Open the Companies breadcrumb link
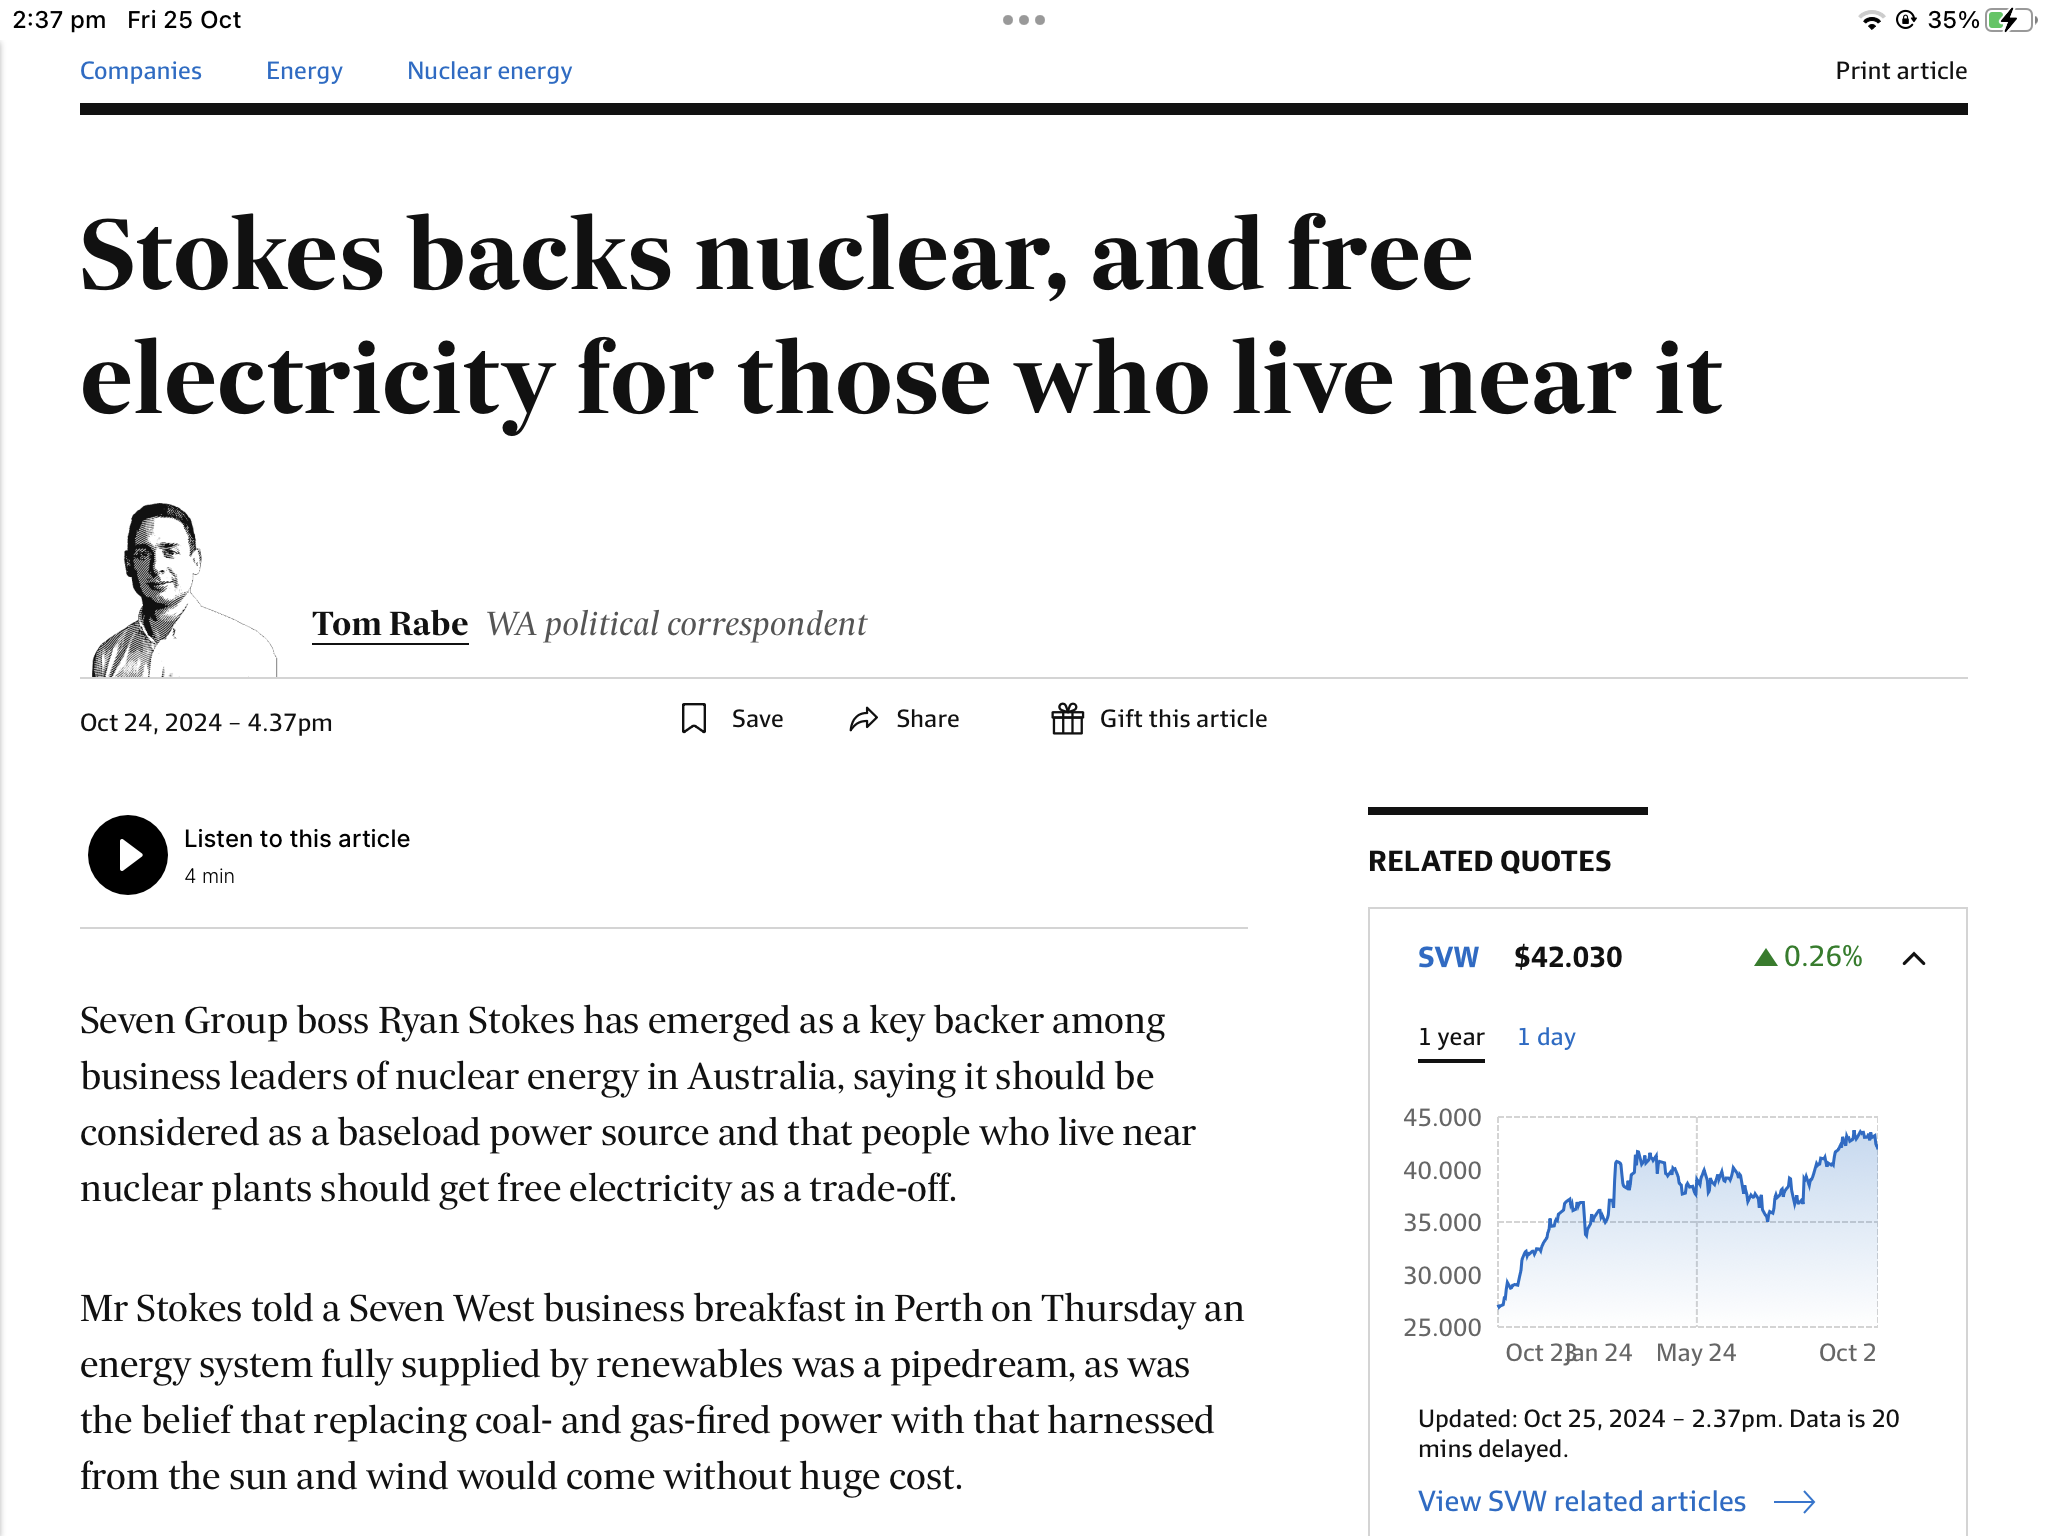 [141, 71]
